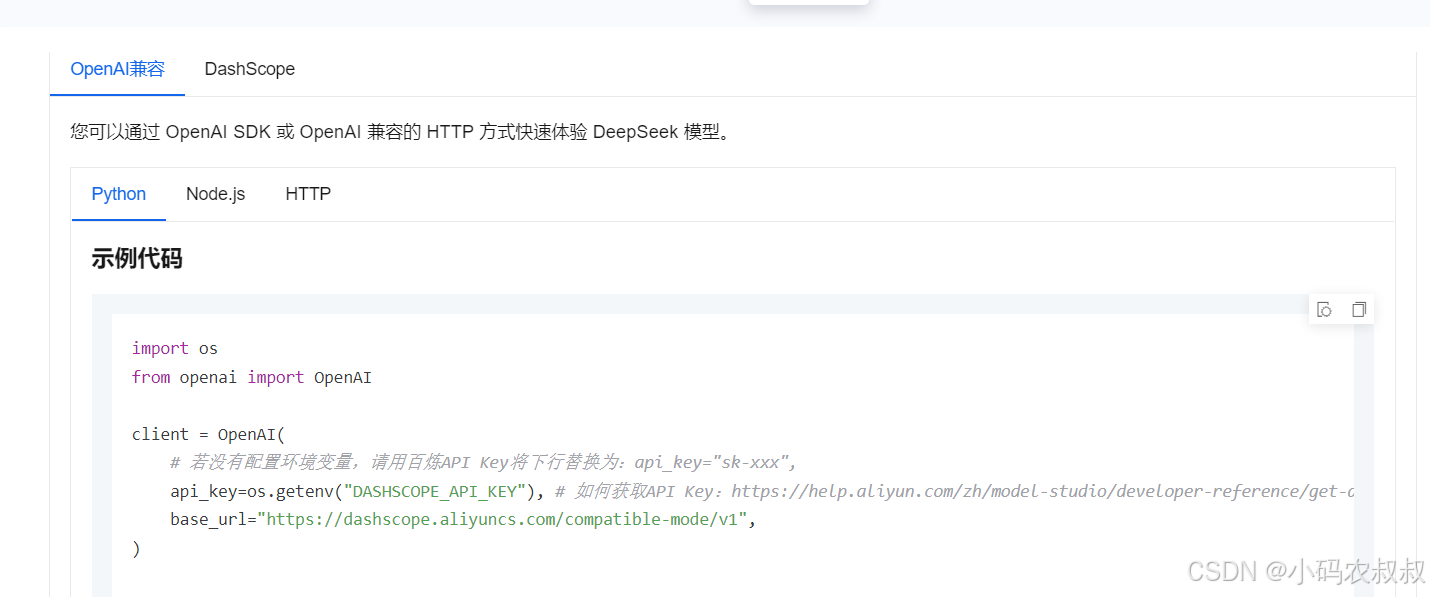Select the Python code tab
This screenshot has width=1430, height=597.
(x=119, y=194)
